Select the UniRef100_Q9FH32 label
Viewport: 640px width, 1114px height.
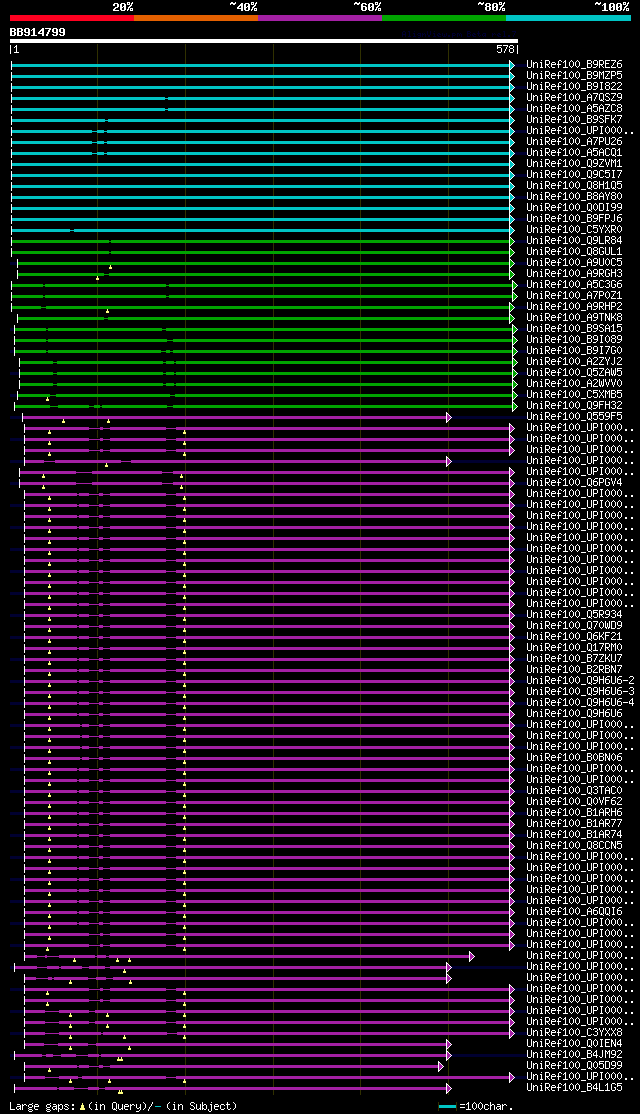[x=575, y=406]
